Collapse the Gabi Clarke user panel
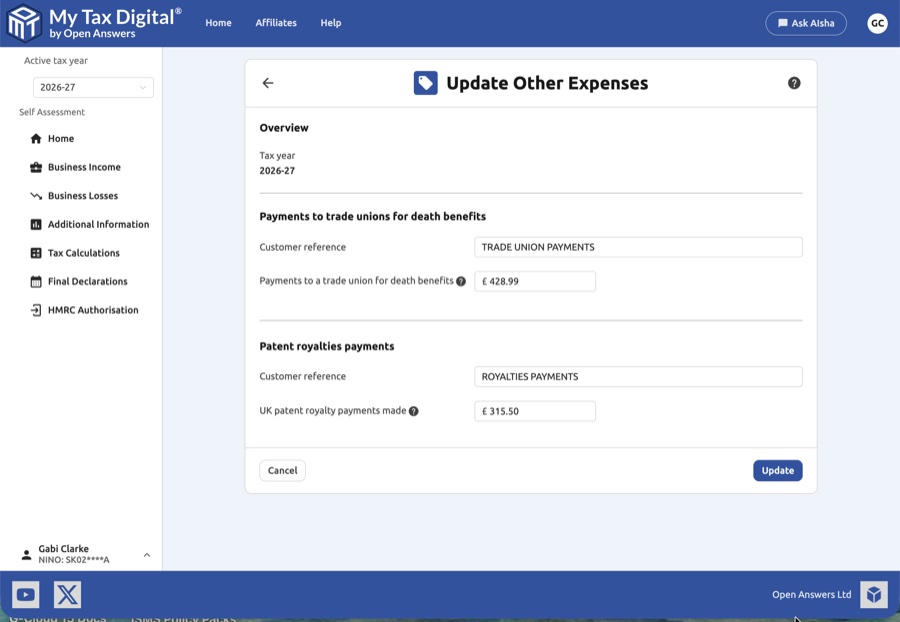The image size is (900, 622). [x=146, y=553]
